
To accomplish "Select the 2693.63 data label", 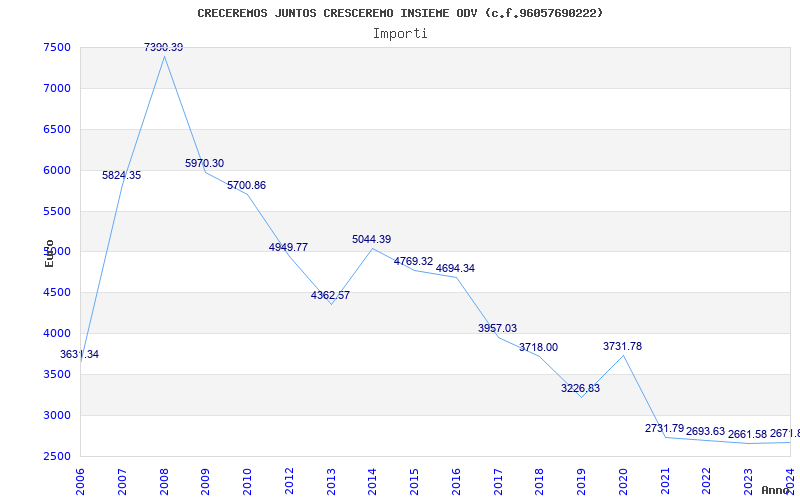I will pyautogui.click(x=706, y=431).
